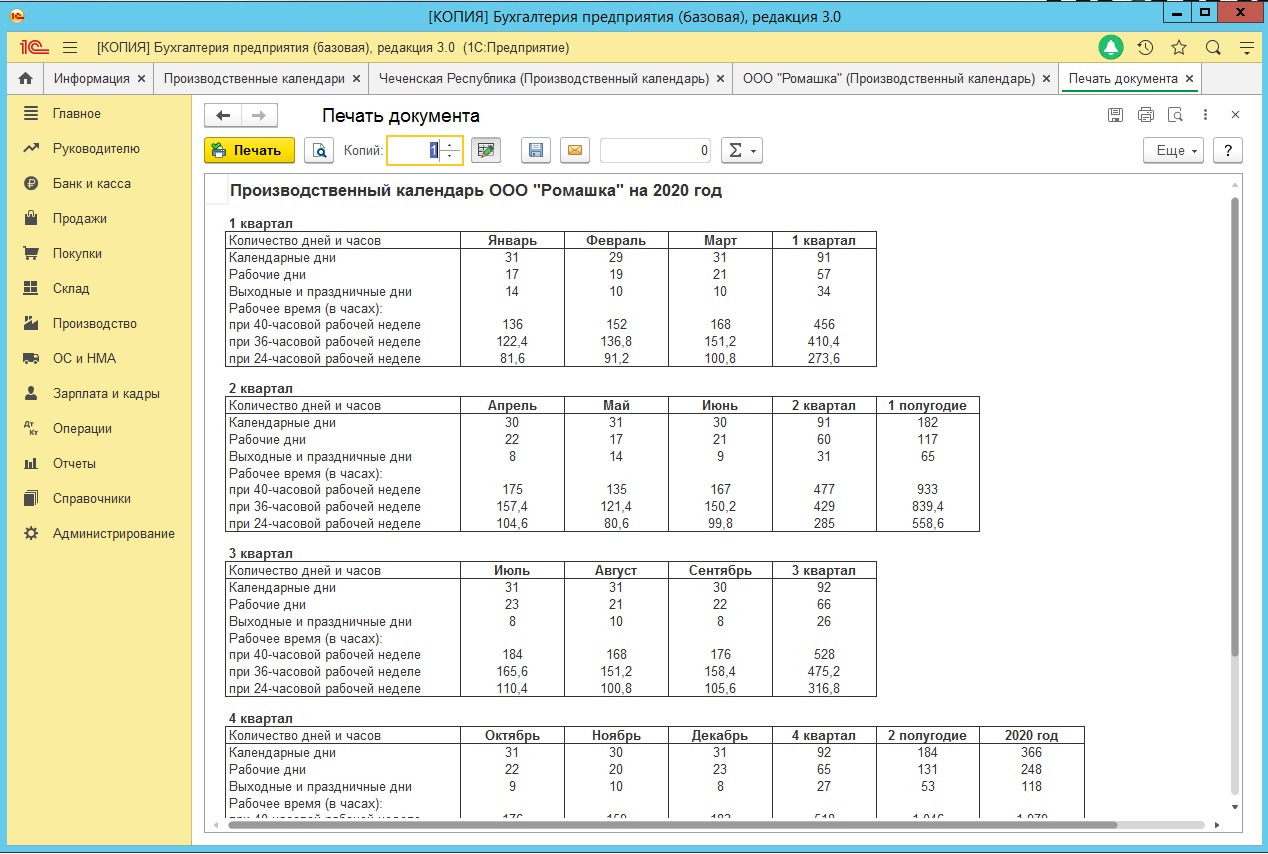Open the hamburger main menu icon

click(70, 47)
